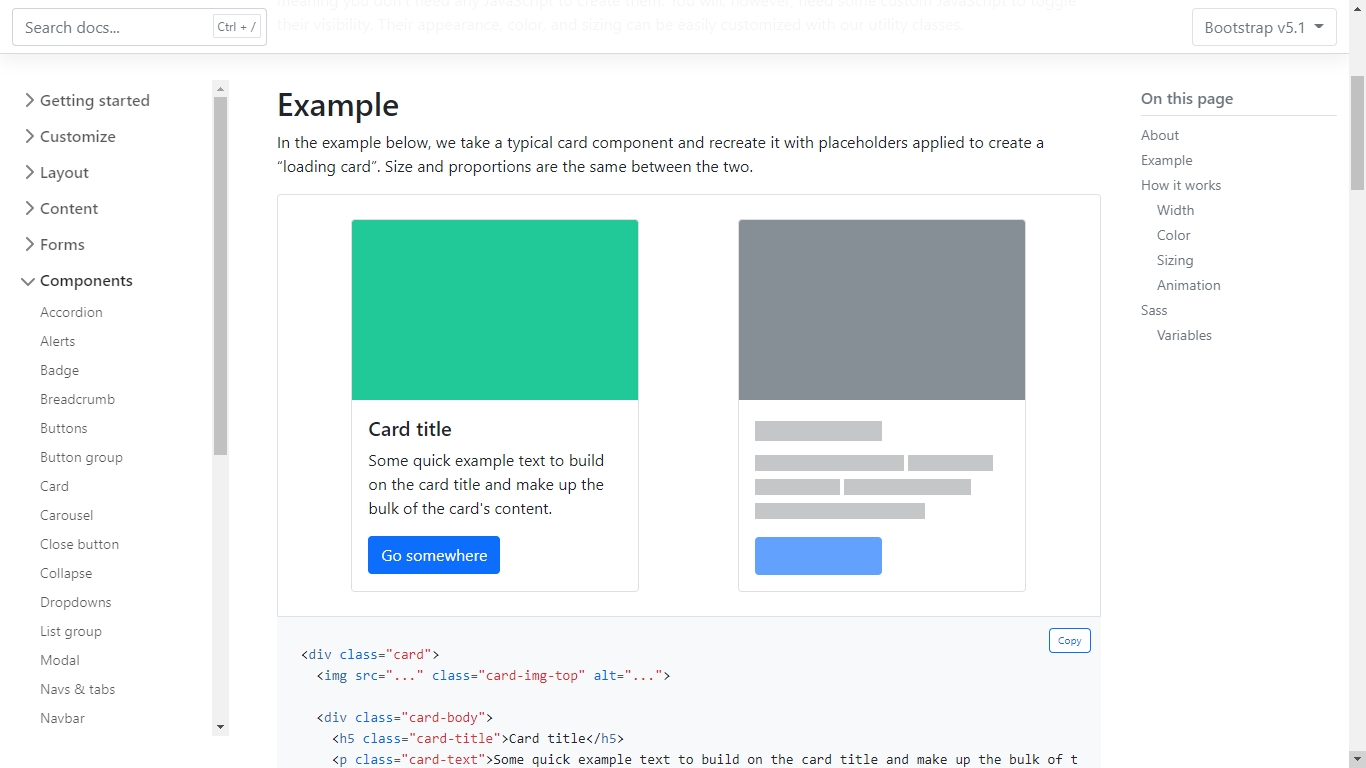Go to the Modal component page
1366x768 pixels.
[59, 660]
